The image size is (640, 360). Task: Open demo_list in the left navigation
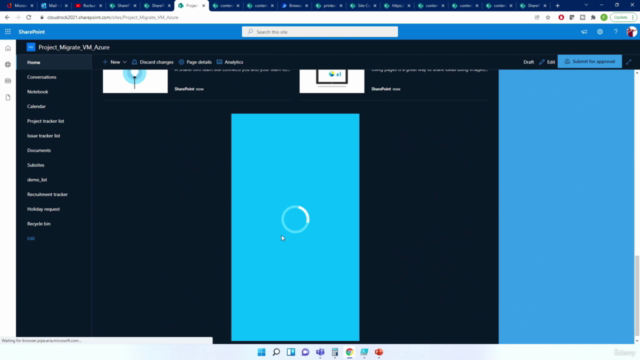pos(37,180)
